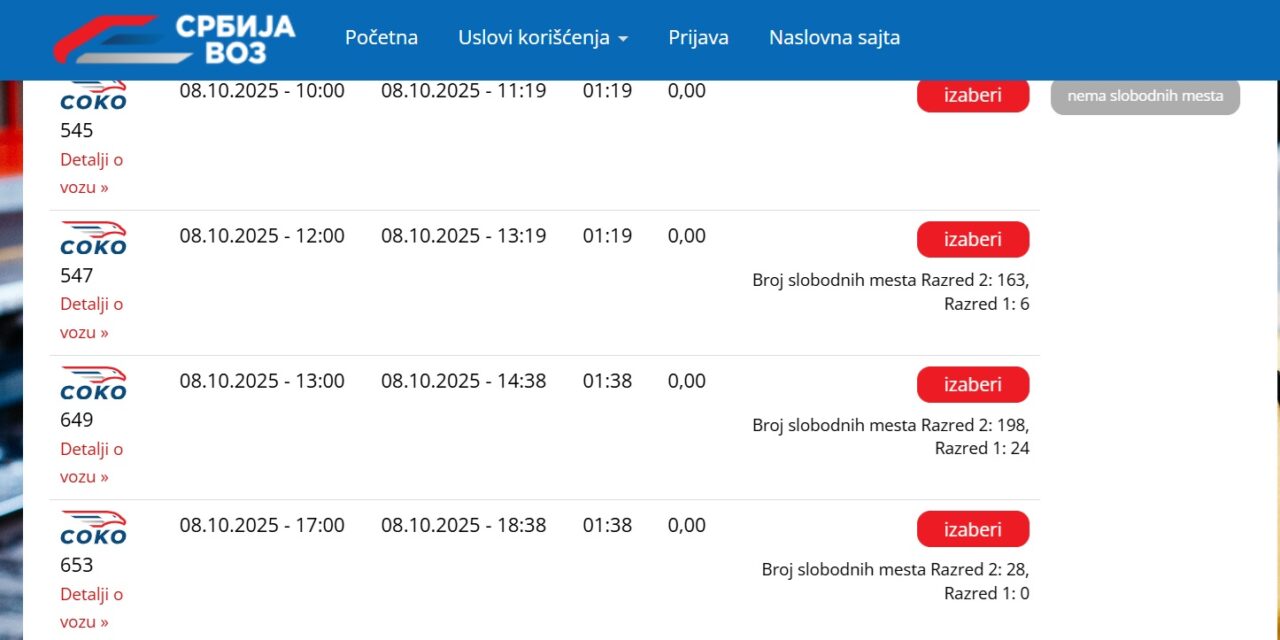Viewport: 1280px width, 640px height.
Task: Go to Naslovna sajta
Action: coord(834,37)
